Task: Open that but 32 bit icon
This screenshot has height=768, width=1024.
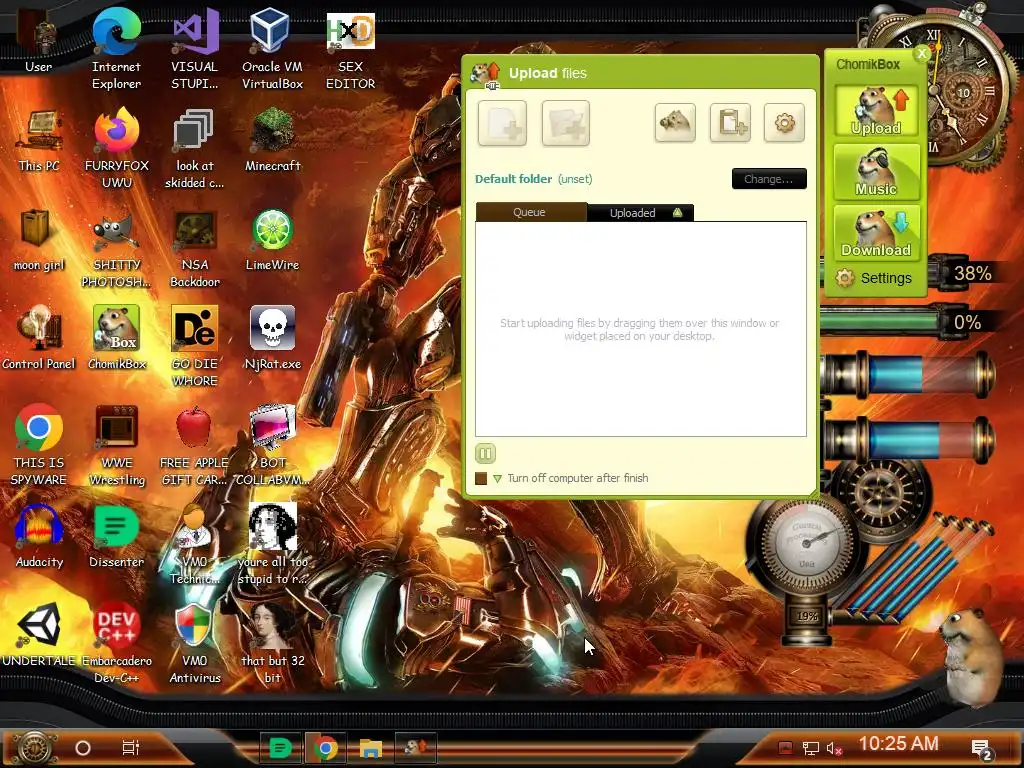Action: tap(272, 643)
